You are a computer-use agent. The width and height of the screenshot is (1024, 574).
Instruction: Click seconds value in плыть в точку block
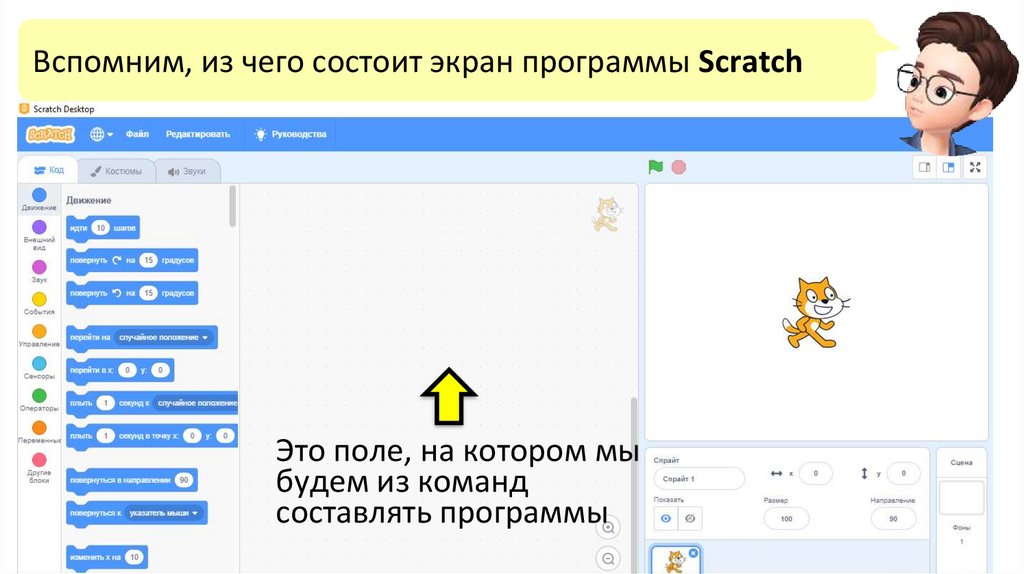pos(106,436)
